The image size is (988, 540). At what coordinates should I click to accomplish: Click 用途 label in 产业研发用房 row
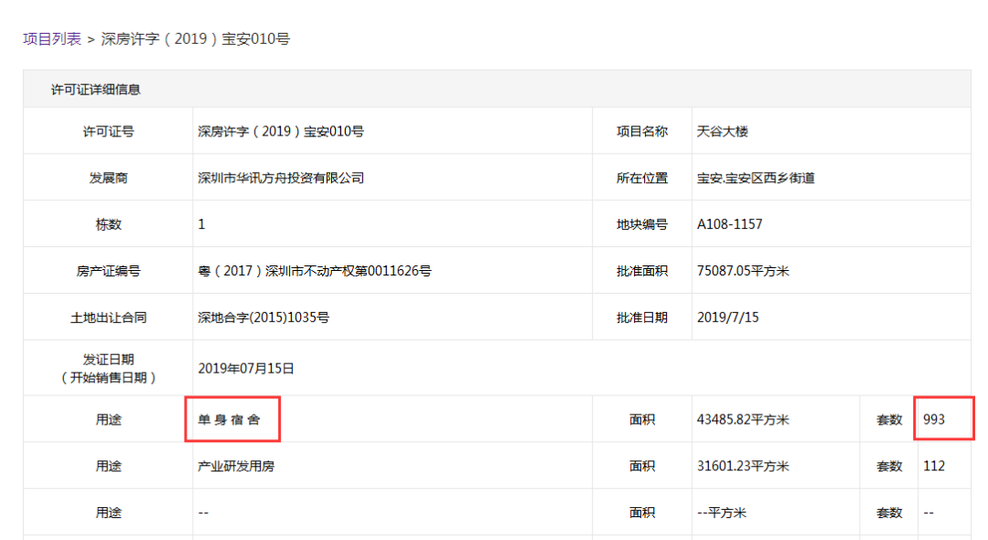(x=108, y=466)
